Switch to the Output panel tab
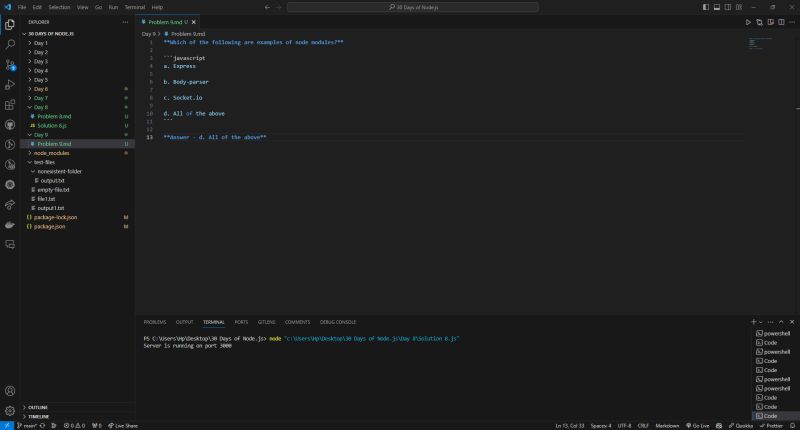 [x=184, y=322]
